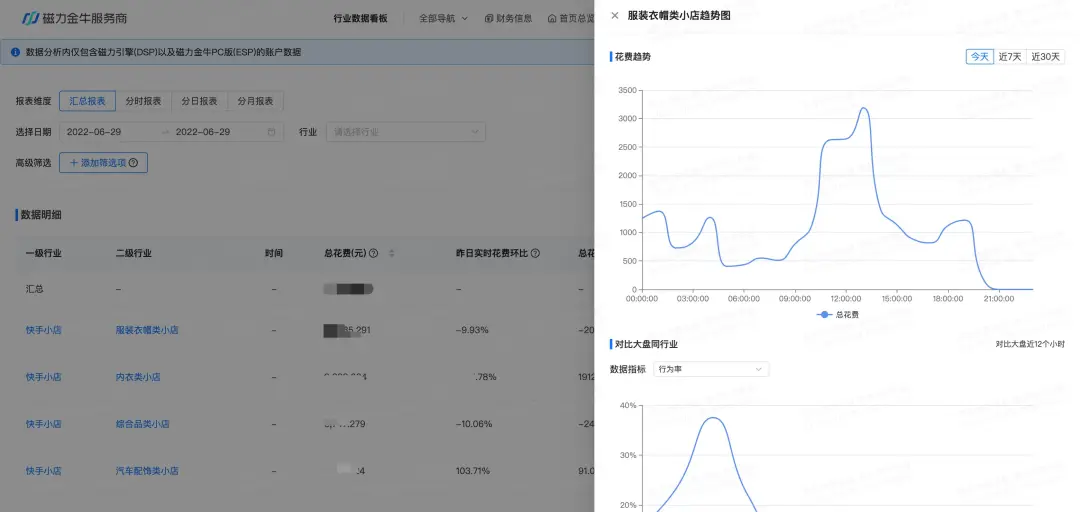
Task: Click 快手小店 in 服装衣帽类小店 row
Action: (x=43, y=330)
